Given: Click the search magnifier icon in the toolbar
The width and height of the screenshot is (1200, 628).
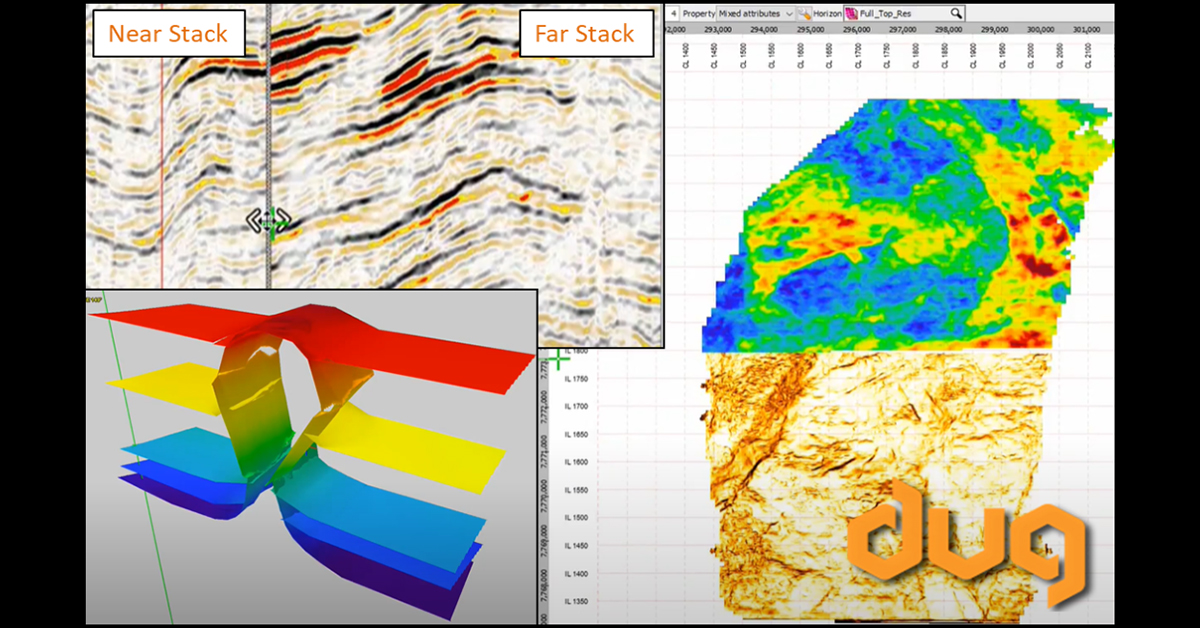Looking at the screenshot, I should [x=956, y=14].
